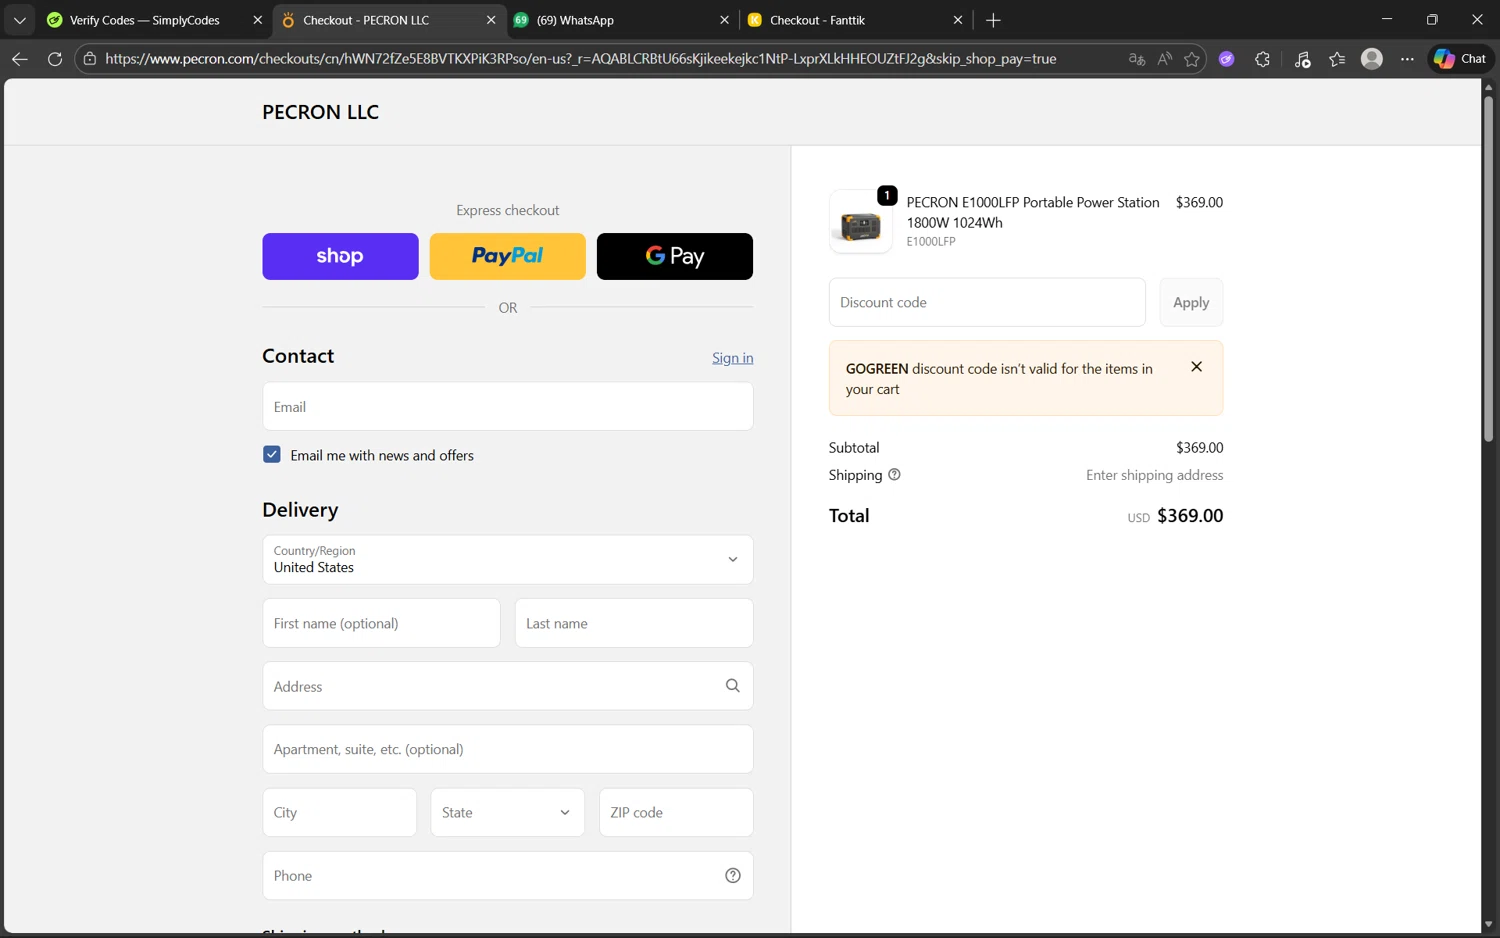Add page to favorites star icon
The height and width of the screenshot is (938, 1500).
1192,59
